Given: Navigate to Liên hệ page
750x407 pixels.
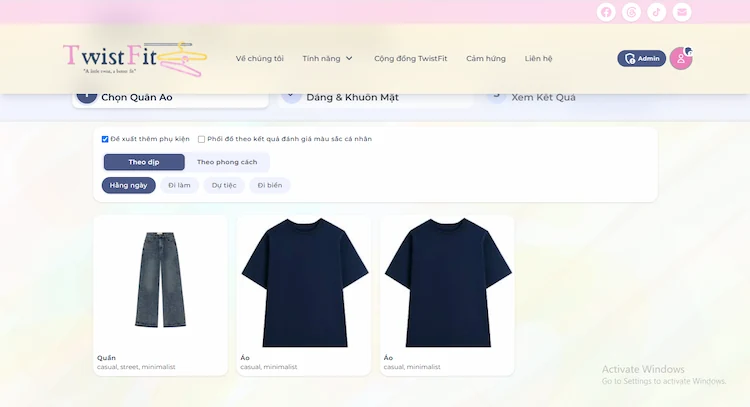Looking at the screenshot, I should click(x=538, y=58).
